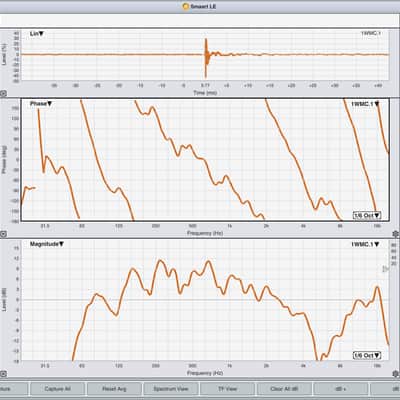Screen dimensions: 400x400
Task: Open IWMC.1 trace dropdown on Magnitude plot
Action: (366, 244)
